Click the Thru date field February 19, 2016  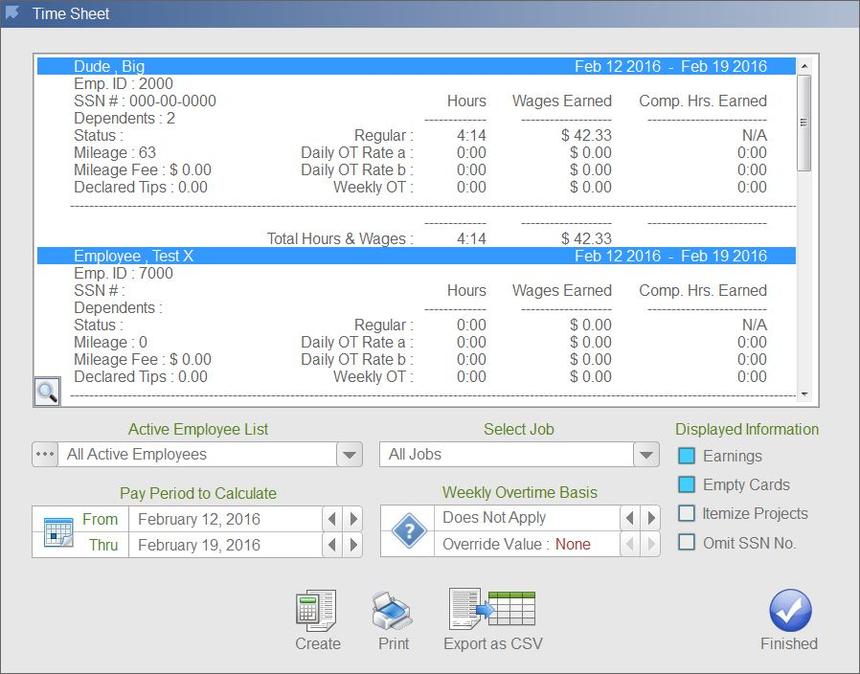pyautogui.click(x=226, y=545)
